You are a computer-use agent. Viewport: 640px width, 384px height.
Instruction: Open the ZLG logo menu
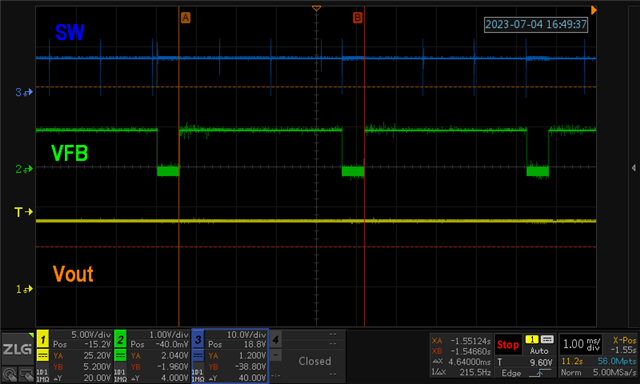(x=17, y=349)
